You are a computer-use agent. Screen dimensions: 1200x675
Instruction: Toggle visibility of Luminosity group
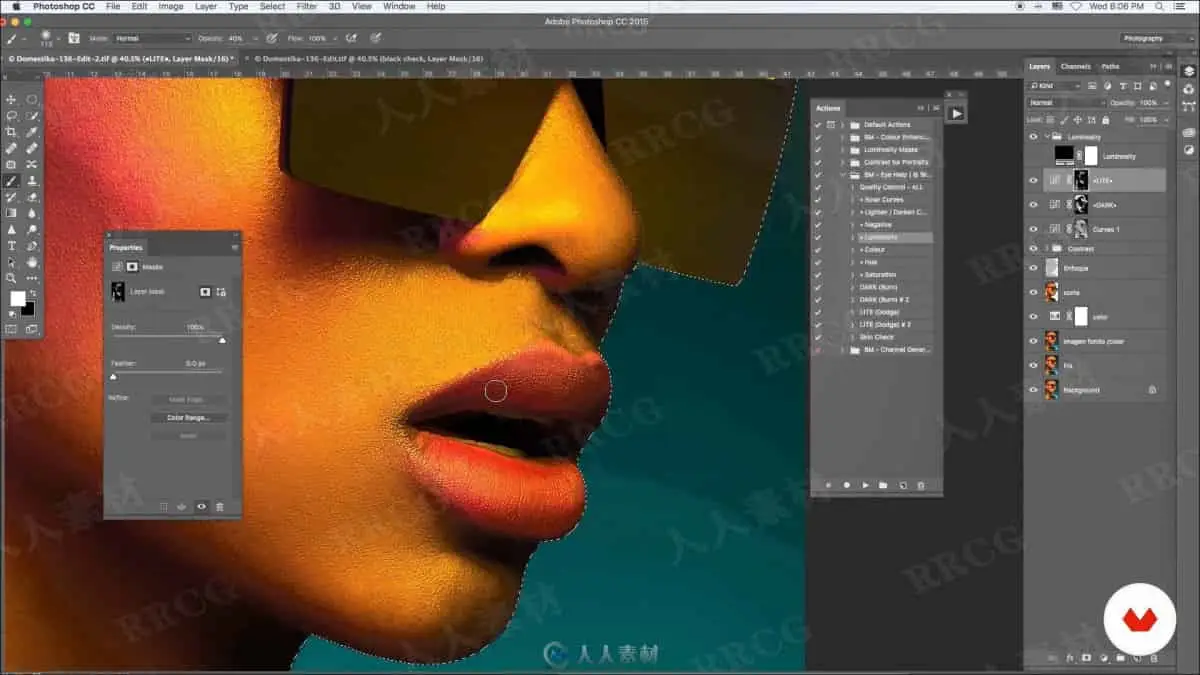pyautogui.click(x=1034, y=137)
